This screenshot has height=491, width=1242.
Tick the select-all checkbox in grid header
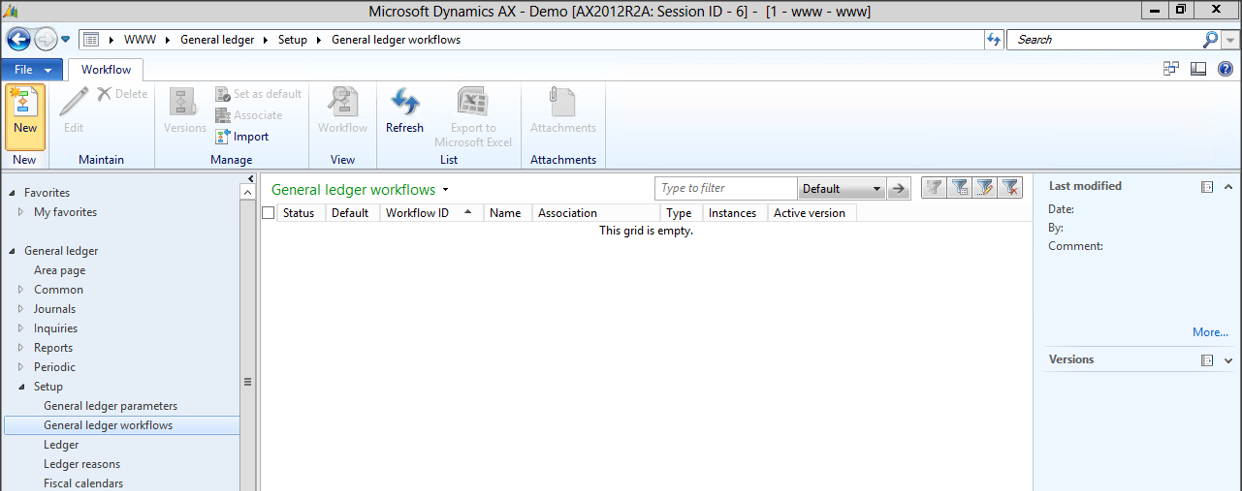pyautogui.click(x=268, y=213)
